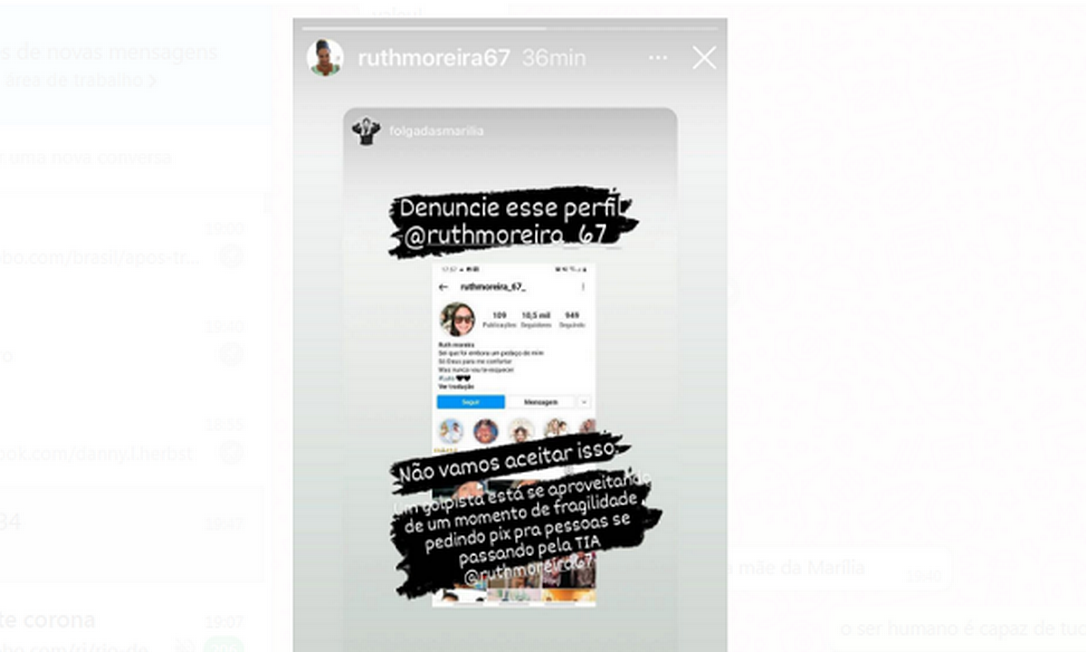Screen dimensions: 1086x652
Task: Click the 36min story timestamp
Action: [x=554, y=58]
